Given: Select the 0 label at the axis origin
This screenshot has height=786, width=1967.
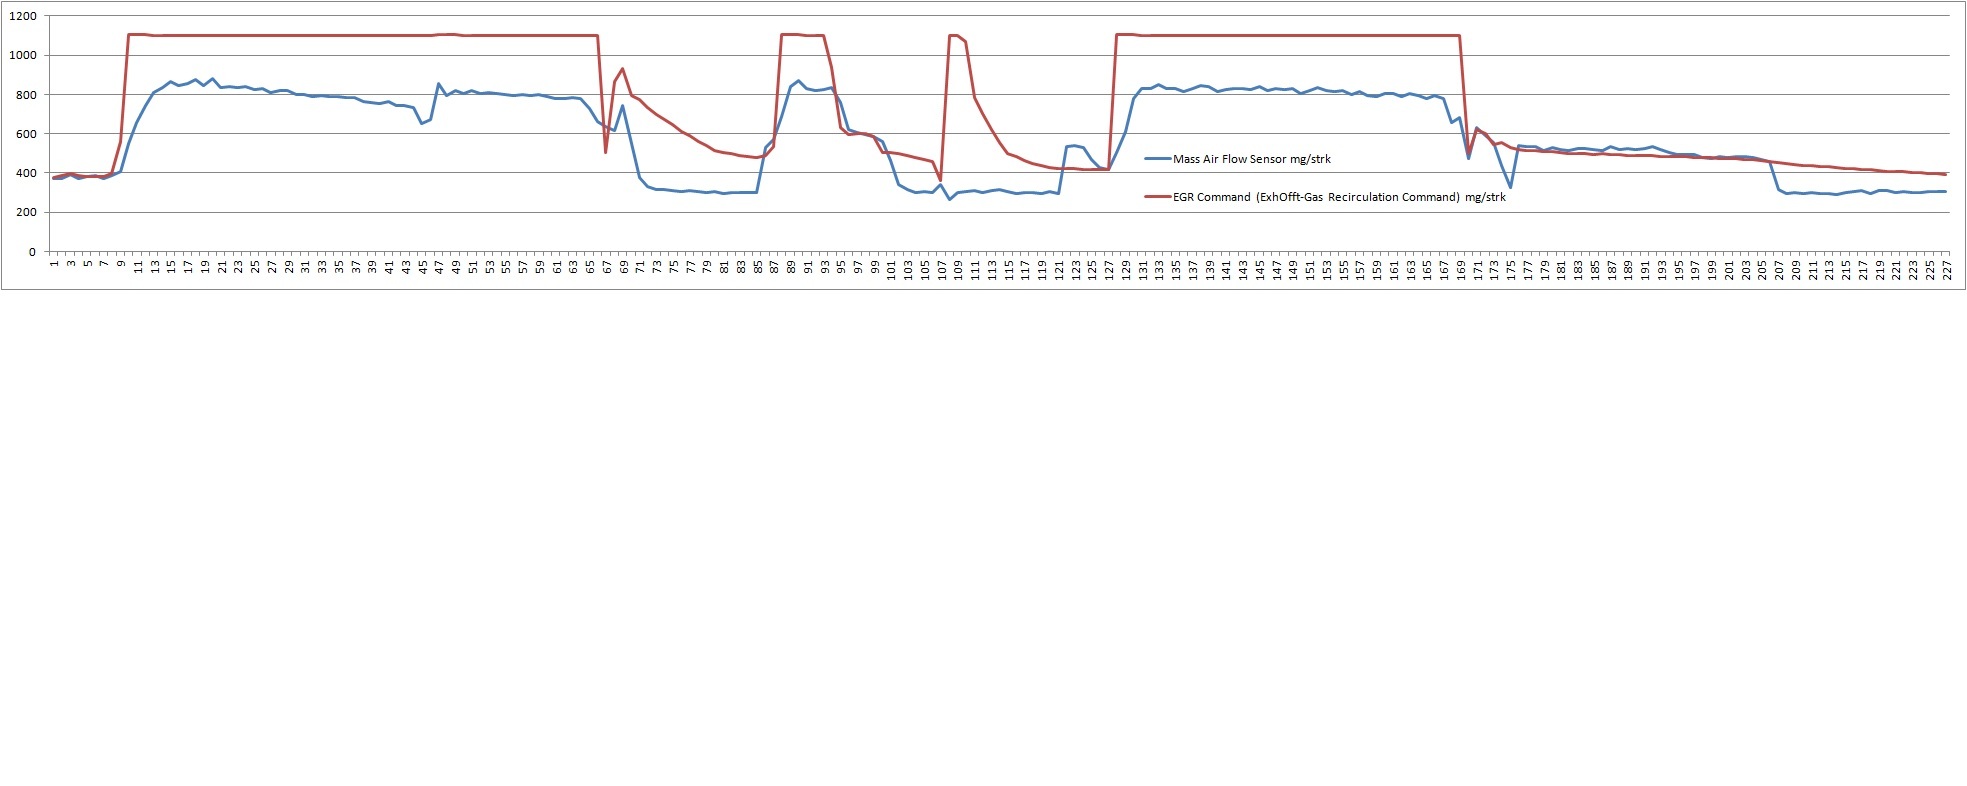Looking at the screenshot, I should click(x=32, y=252).
